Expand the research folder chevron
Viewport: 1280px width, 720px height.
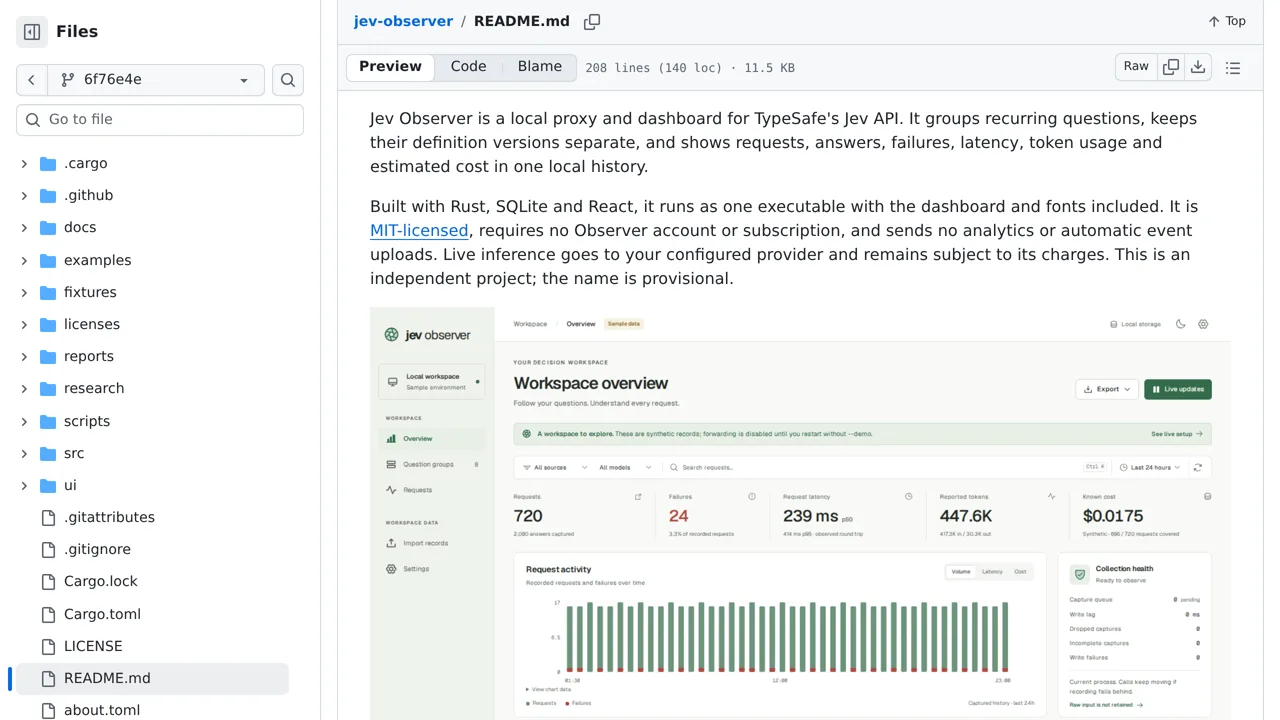click(24, 388)
